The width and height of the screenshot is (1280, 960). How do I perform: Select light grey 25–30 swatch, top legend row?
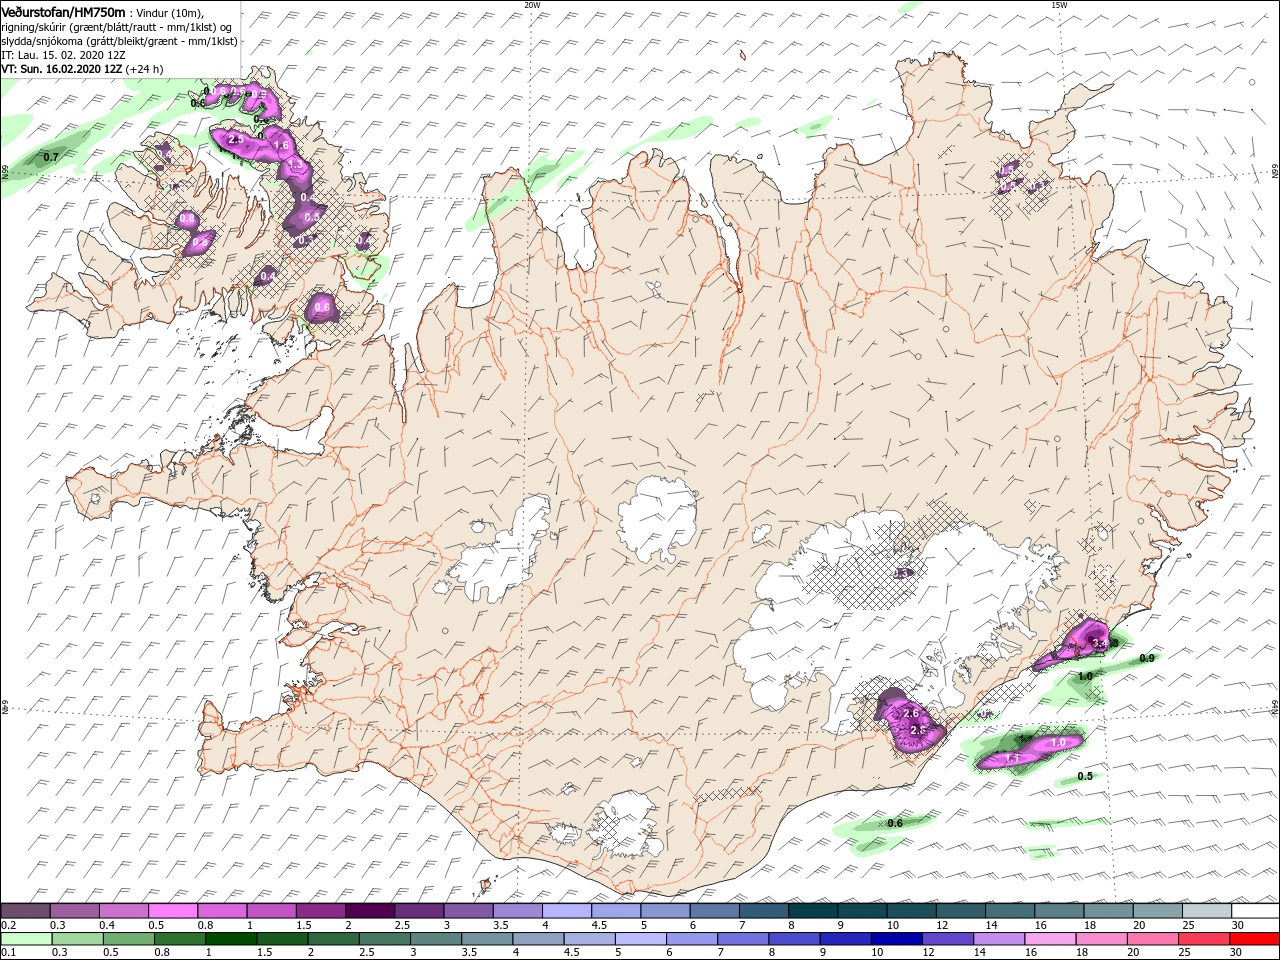1206,911
